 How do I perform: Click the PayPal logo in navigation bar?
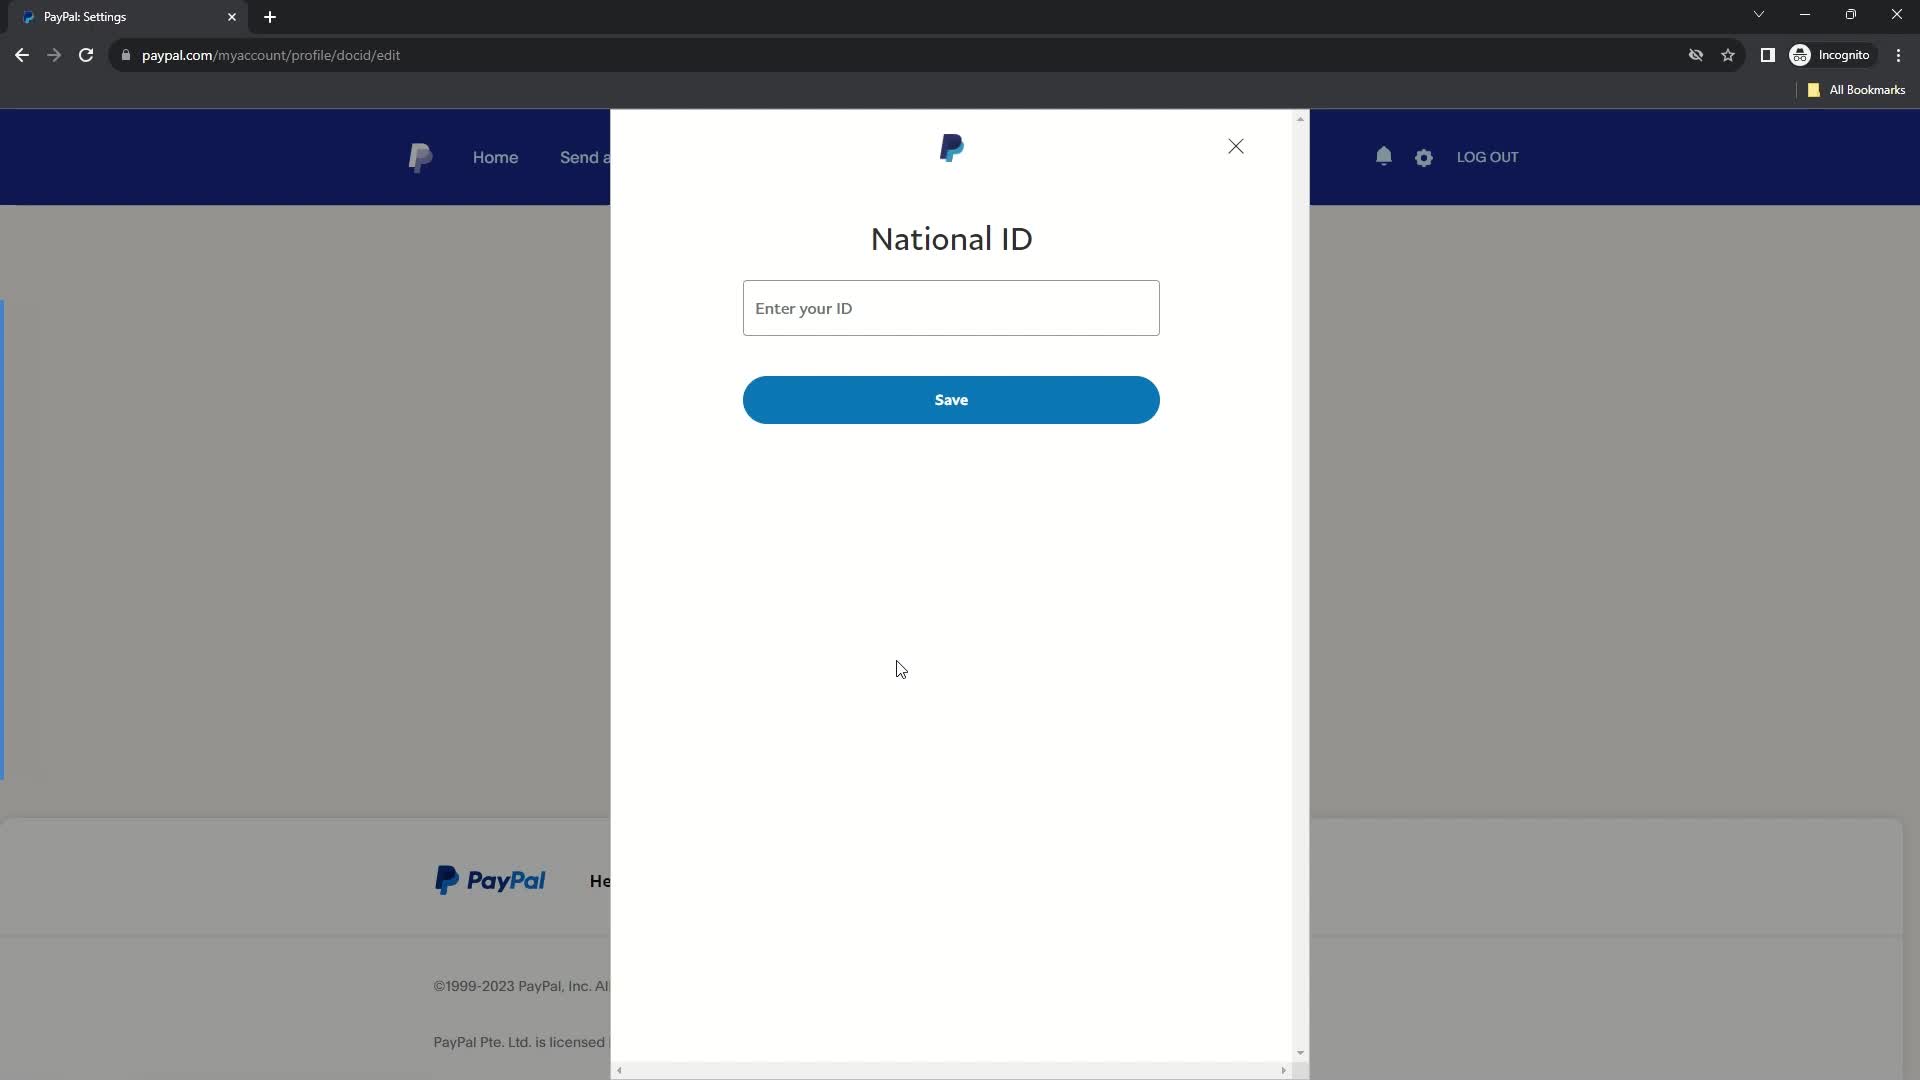(421, 157)
